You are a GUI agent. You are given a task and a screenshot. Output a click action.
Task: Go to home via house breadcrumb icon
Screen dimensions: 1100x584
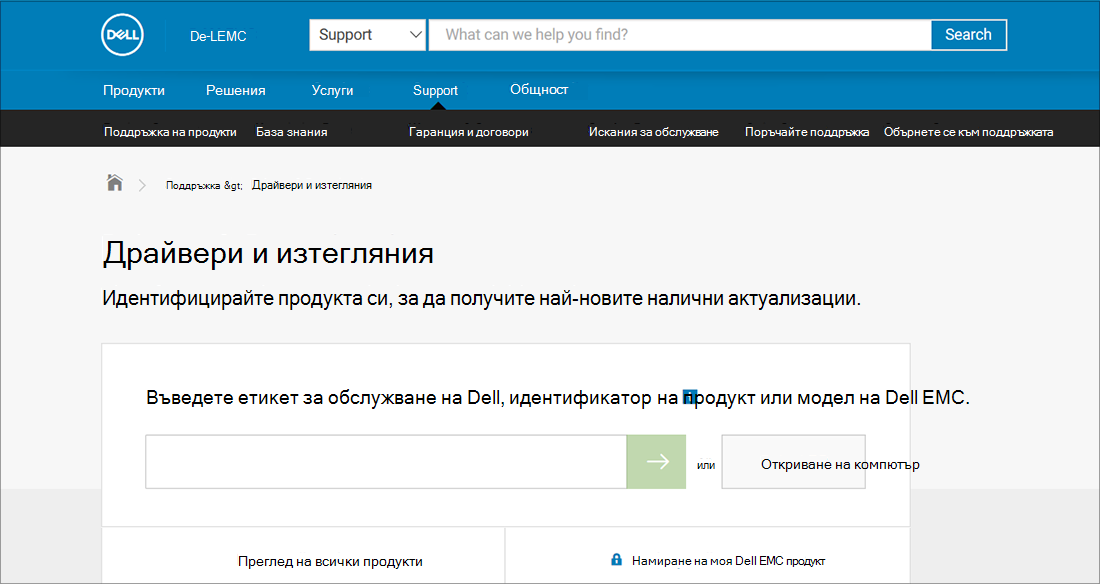tap(114, 184)
